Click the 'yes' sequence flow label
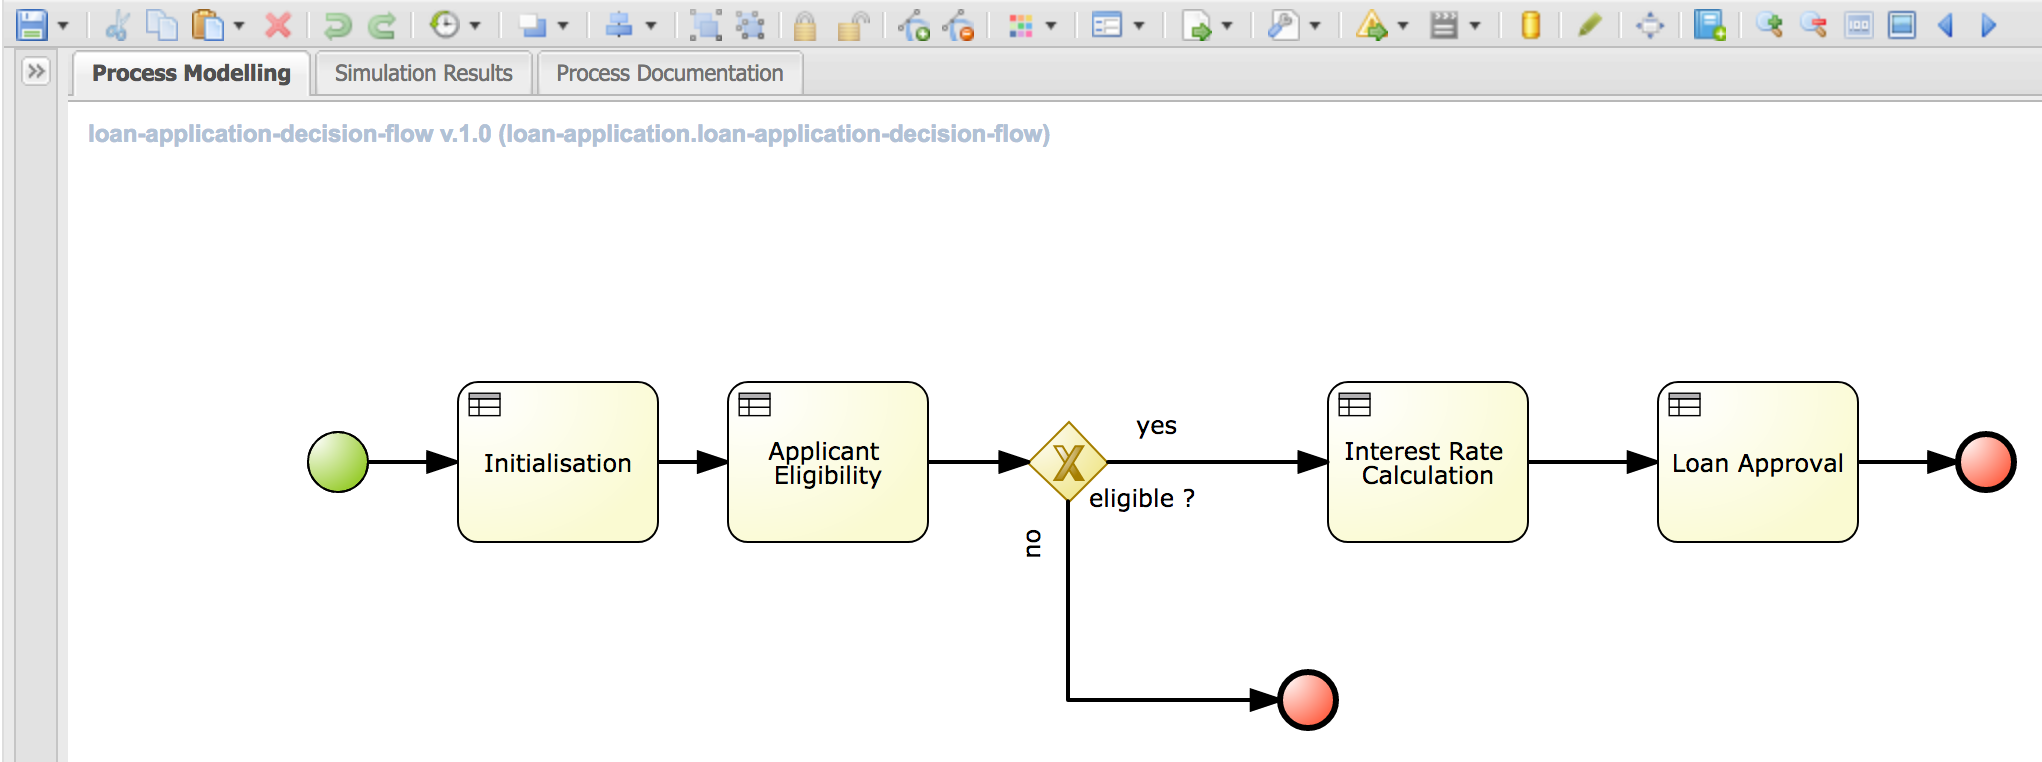Image resolution: width=2042 pixels, height=762 pixels. pyautogui.click(x=1156, y=426)
